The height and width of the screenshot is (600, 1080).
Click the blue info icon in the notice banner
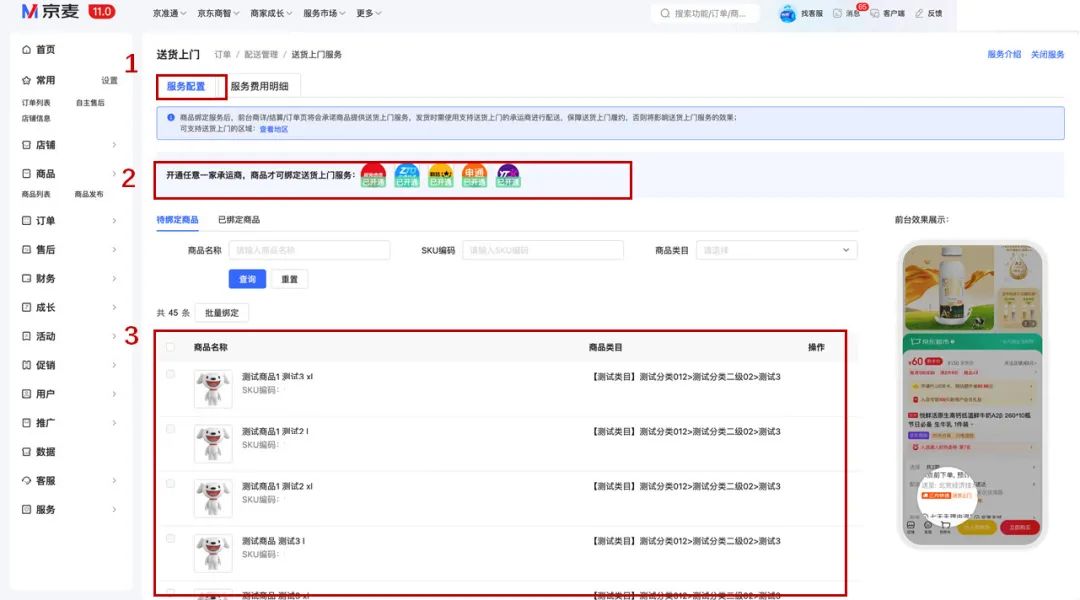tap(171, 117)
